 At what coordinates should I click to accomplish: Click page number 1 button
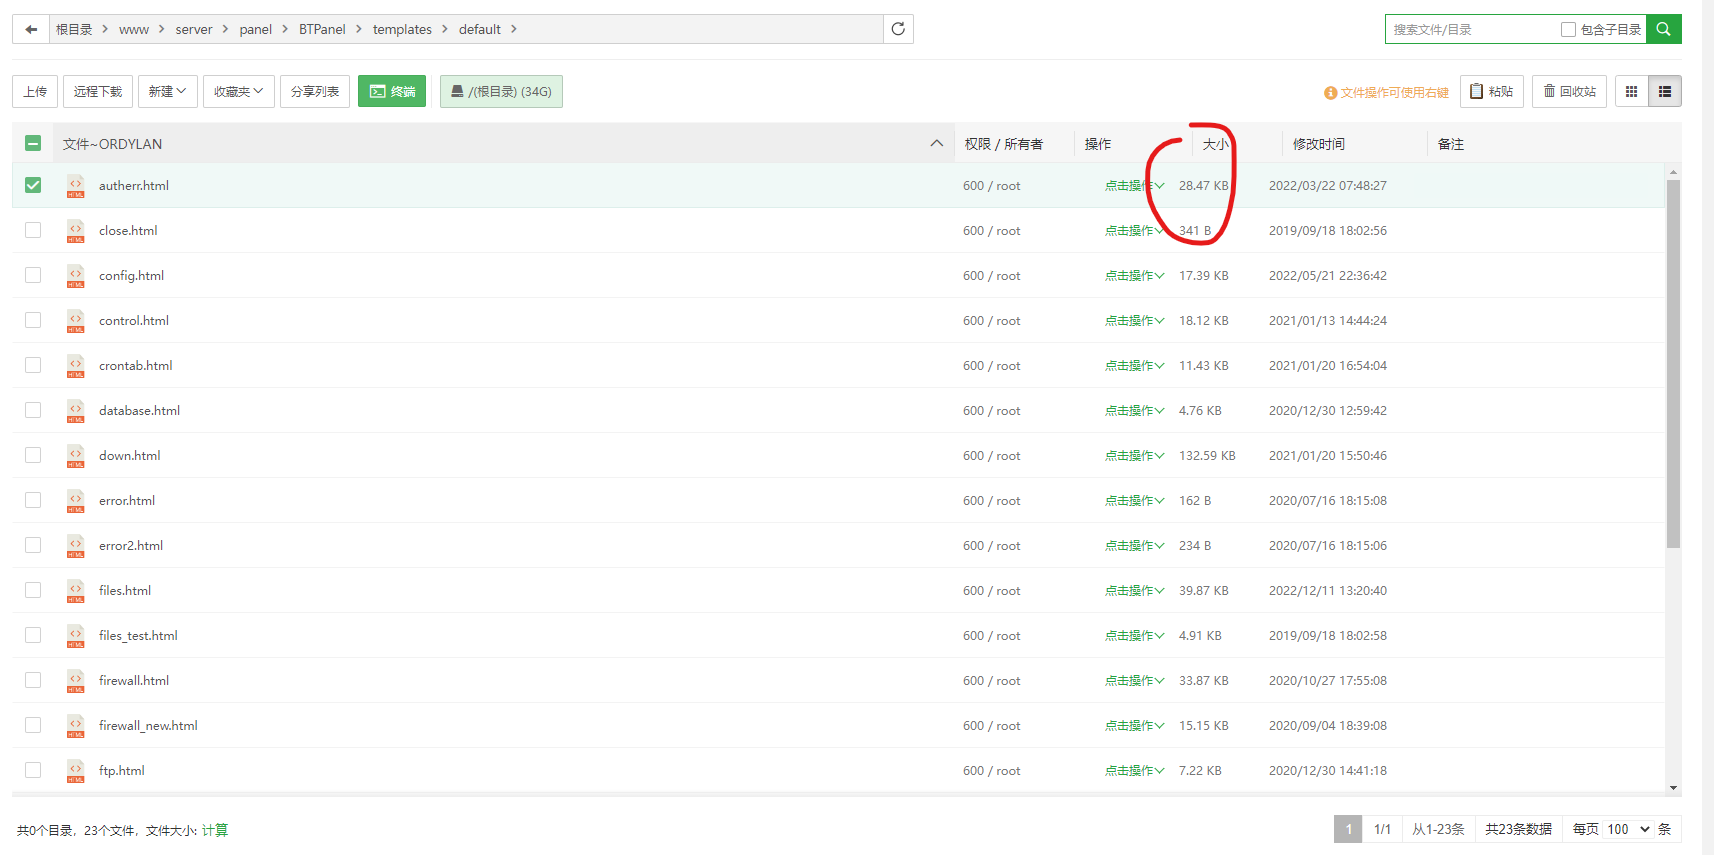click(x=1348, y=829)
